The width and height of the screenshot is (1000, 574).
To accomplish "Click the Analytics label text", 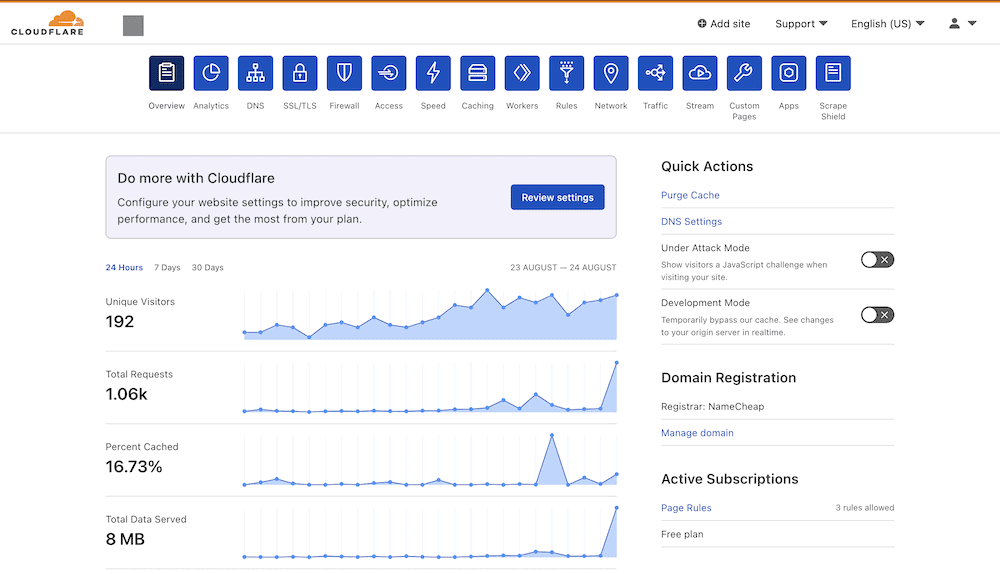I will click(x=211, y=106).
